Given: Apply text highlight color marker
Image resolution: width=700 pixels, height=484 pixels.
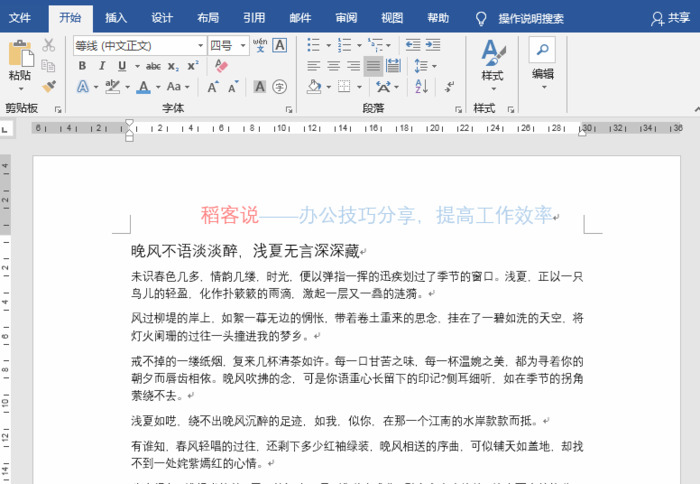Looking at the screenshot, I should 112,87.
